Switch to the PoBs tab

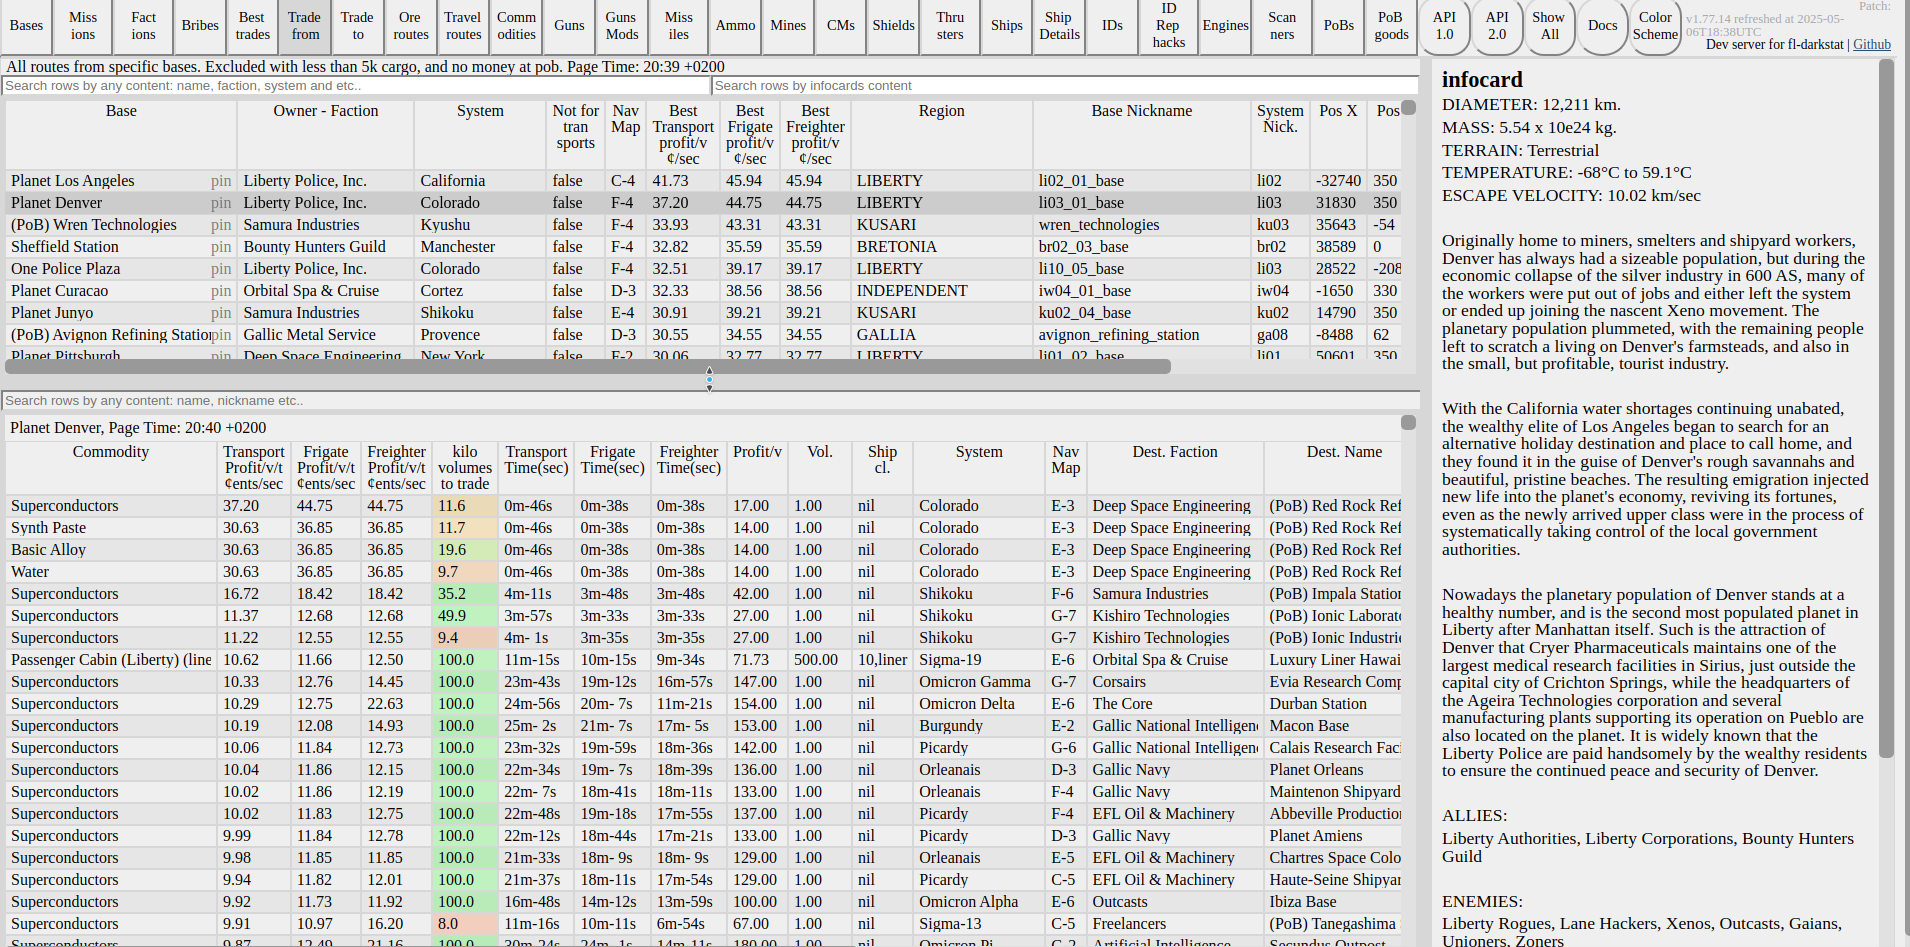[x=1339, y=27]
